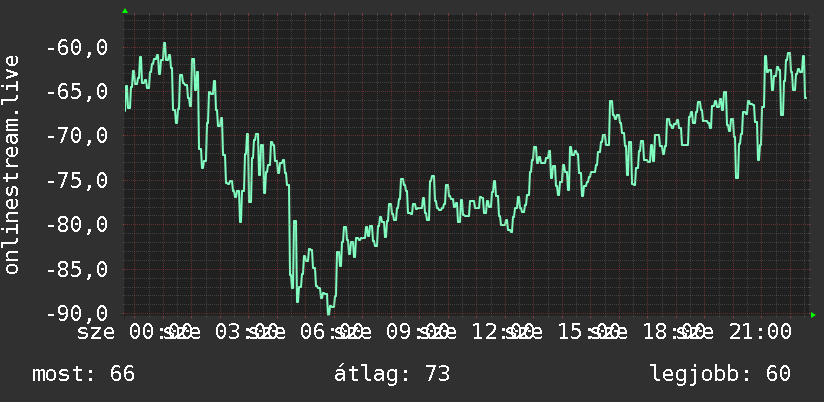Viewport: 824px width, 402px height.
Task: Click the green arrow ending the x-axis
Action: click(813, 315)
